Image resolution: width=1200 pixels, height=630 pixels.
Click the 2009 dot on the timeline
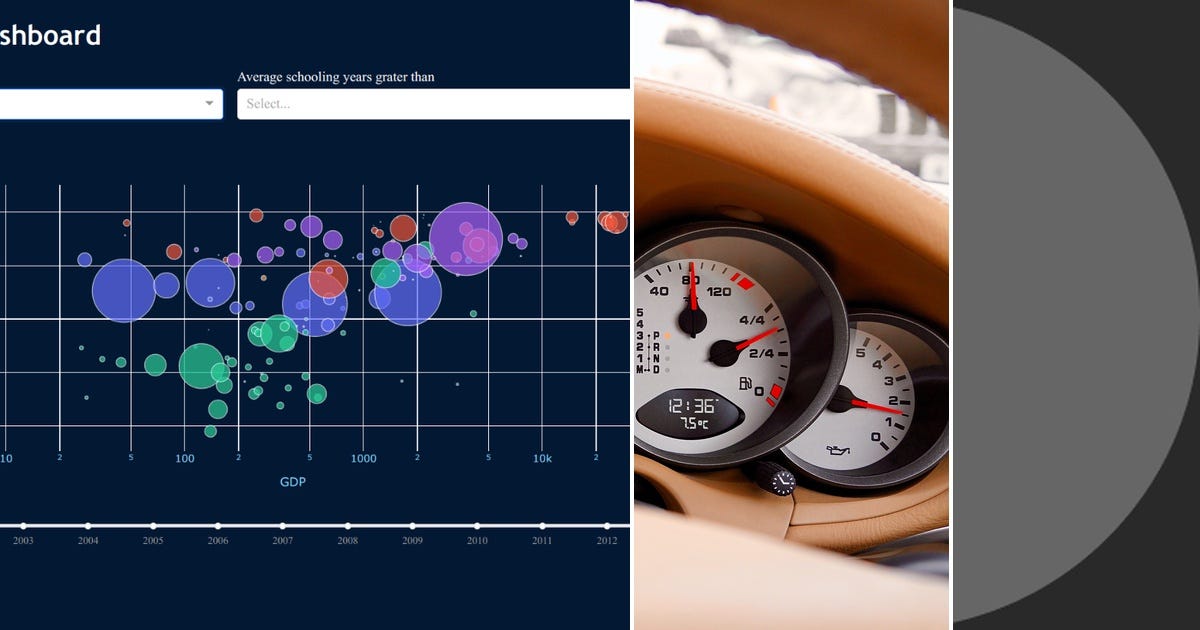[412, 524]
